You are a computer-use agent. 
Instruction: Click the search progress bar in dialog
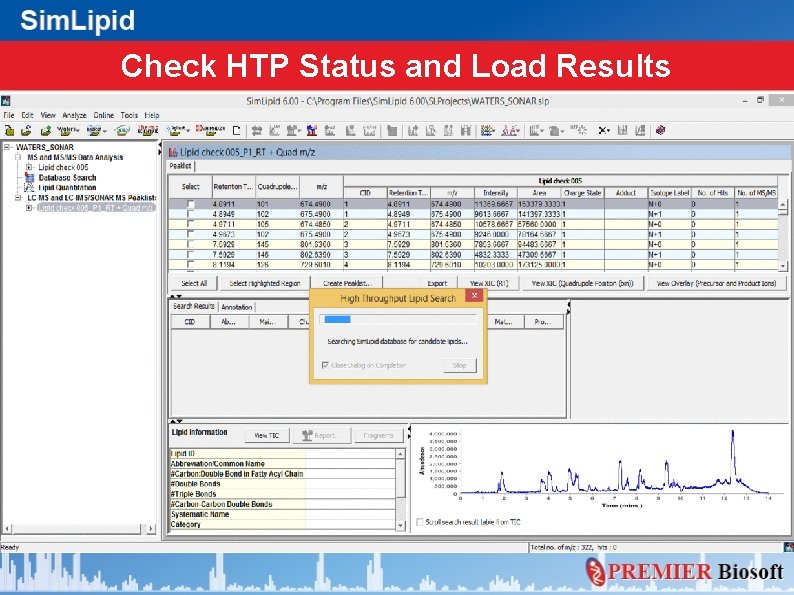click(x=398, y=320)
